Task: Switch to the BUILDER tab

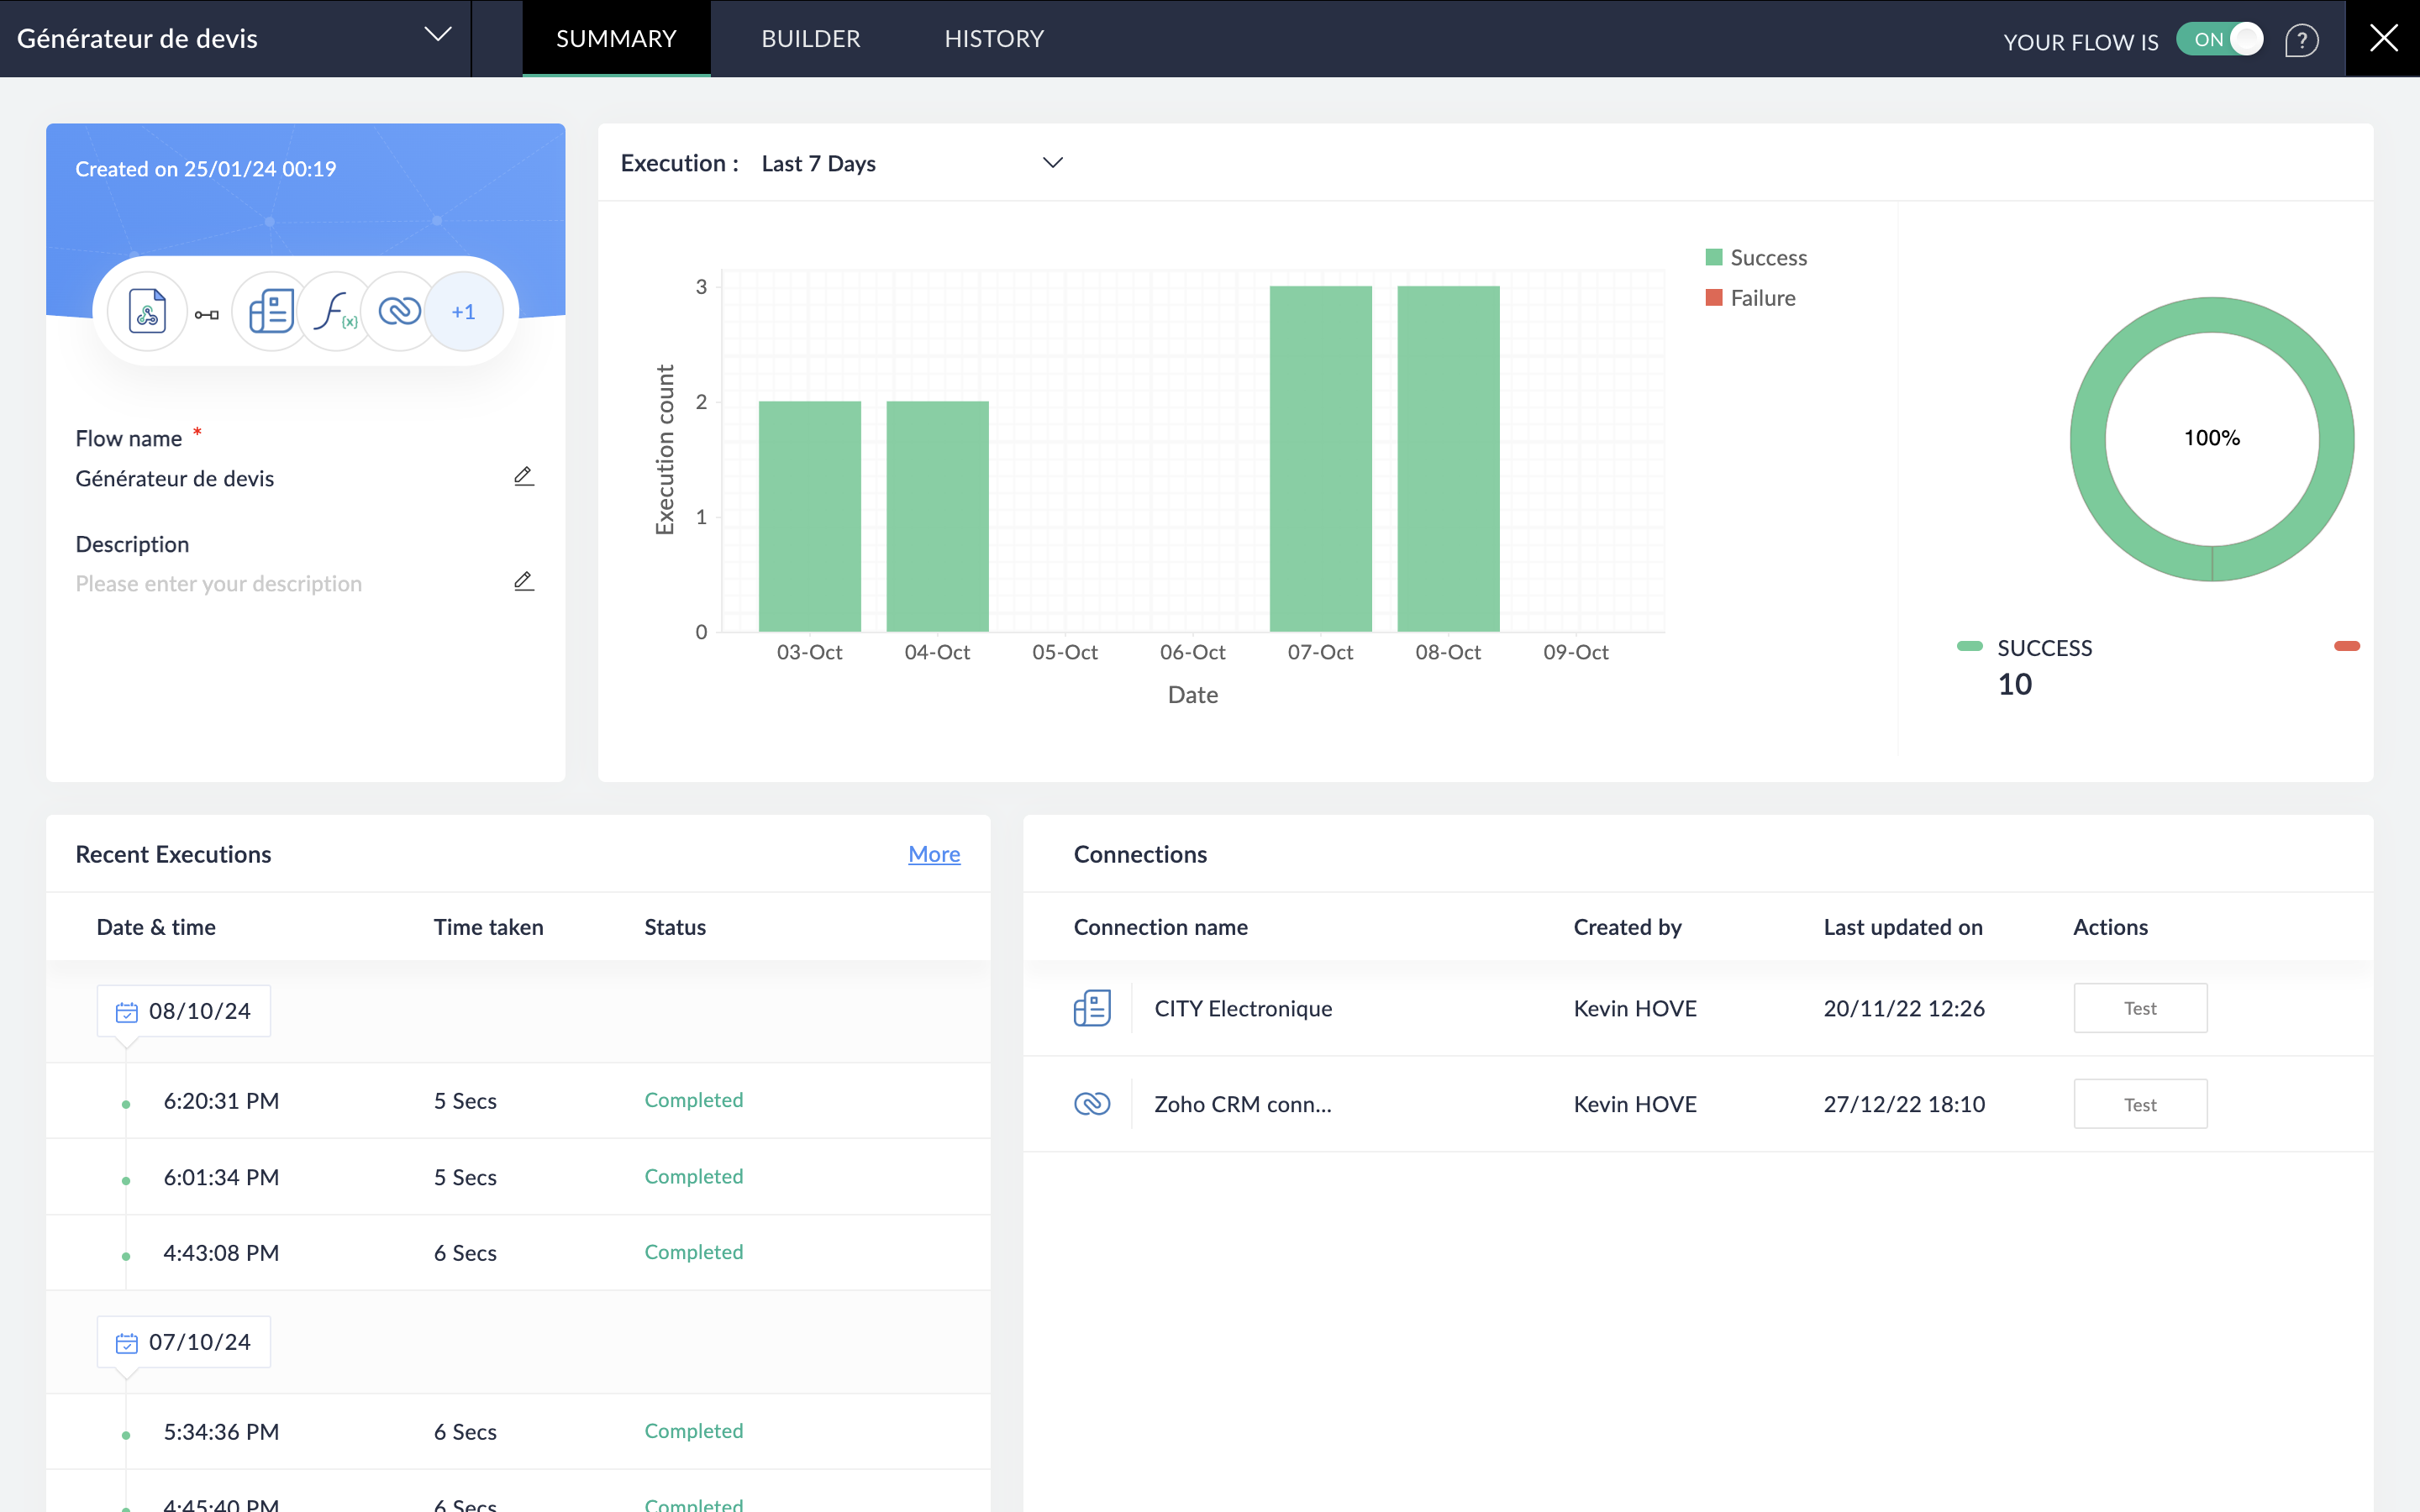Action: pyautogui.click(x=810, y=39)
